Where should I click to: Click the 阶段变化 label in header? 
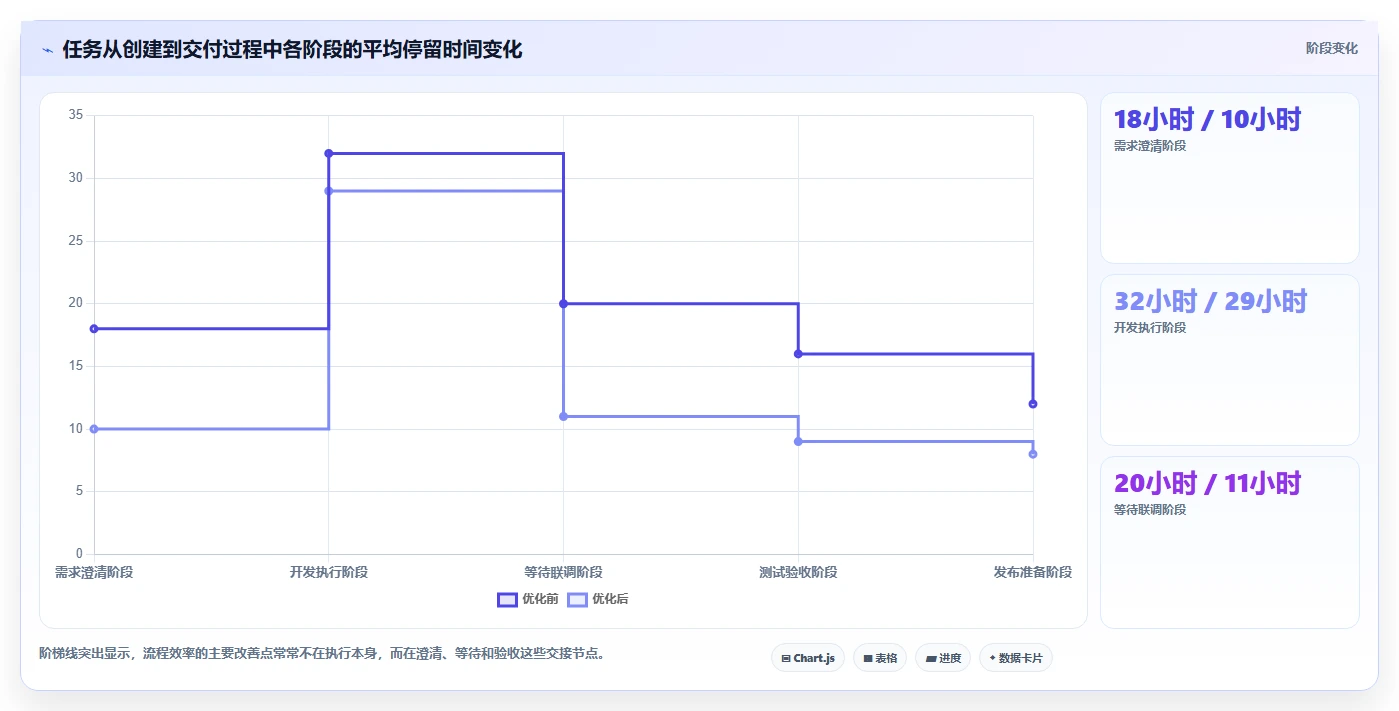pyautogui.click(x=1332, y=48)
